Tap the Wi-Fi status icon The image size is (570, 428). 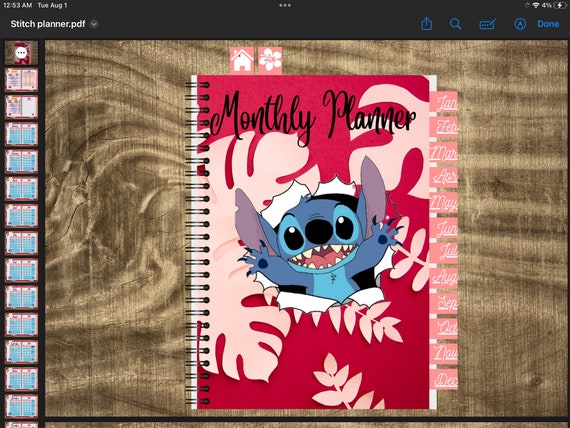point(535,5)
